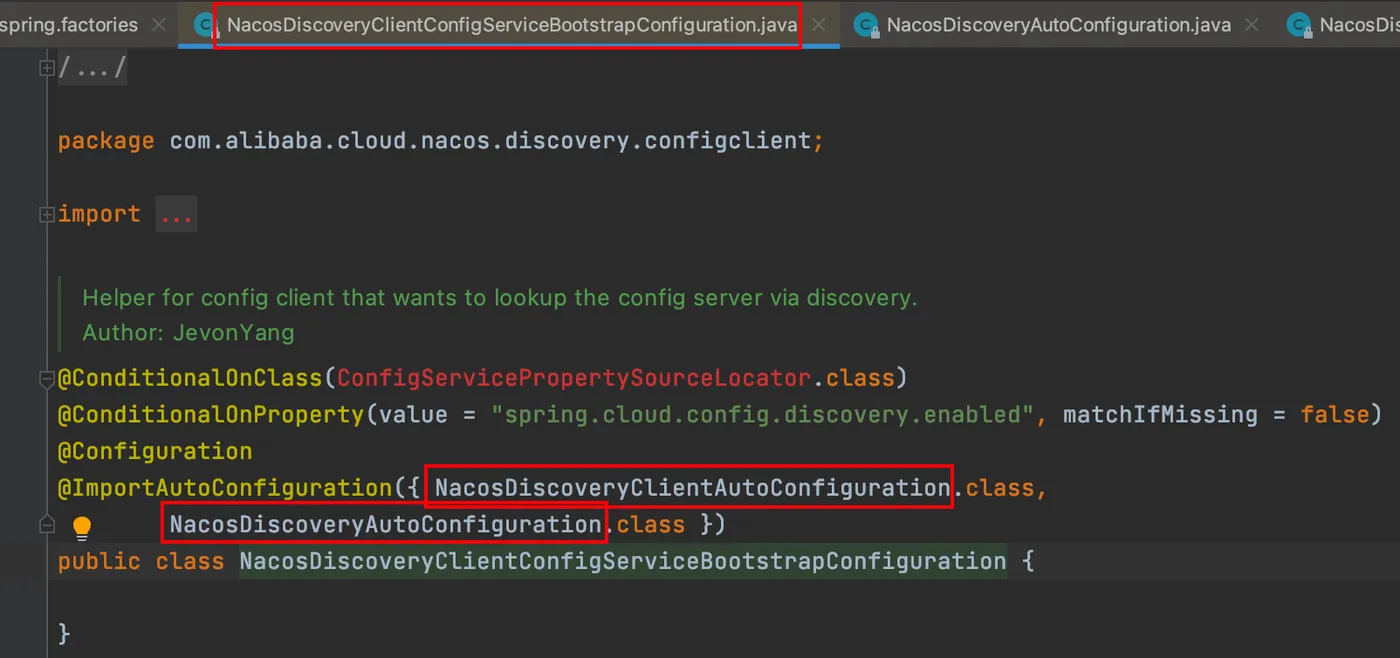Open NacosDiscoveryAutoConfiguration.java tab
1400x658 pixels.
tap(1058, 25)
